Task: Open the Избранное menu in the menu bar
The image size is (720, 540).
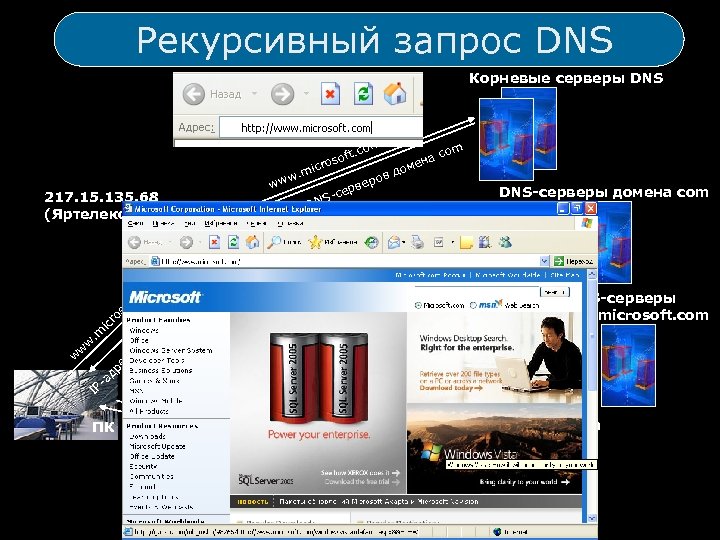Action: tap(221, 223)
